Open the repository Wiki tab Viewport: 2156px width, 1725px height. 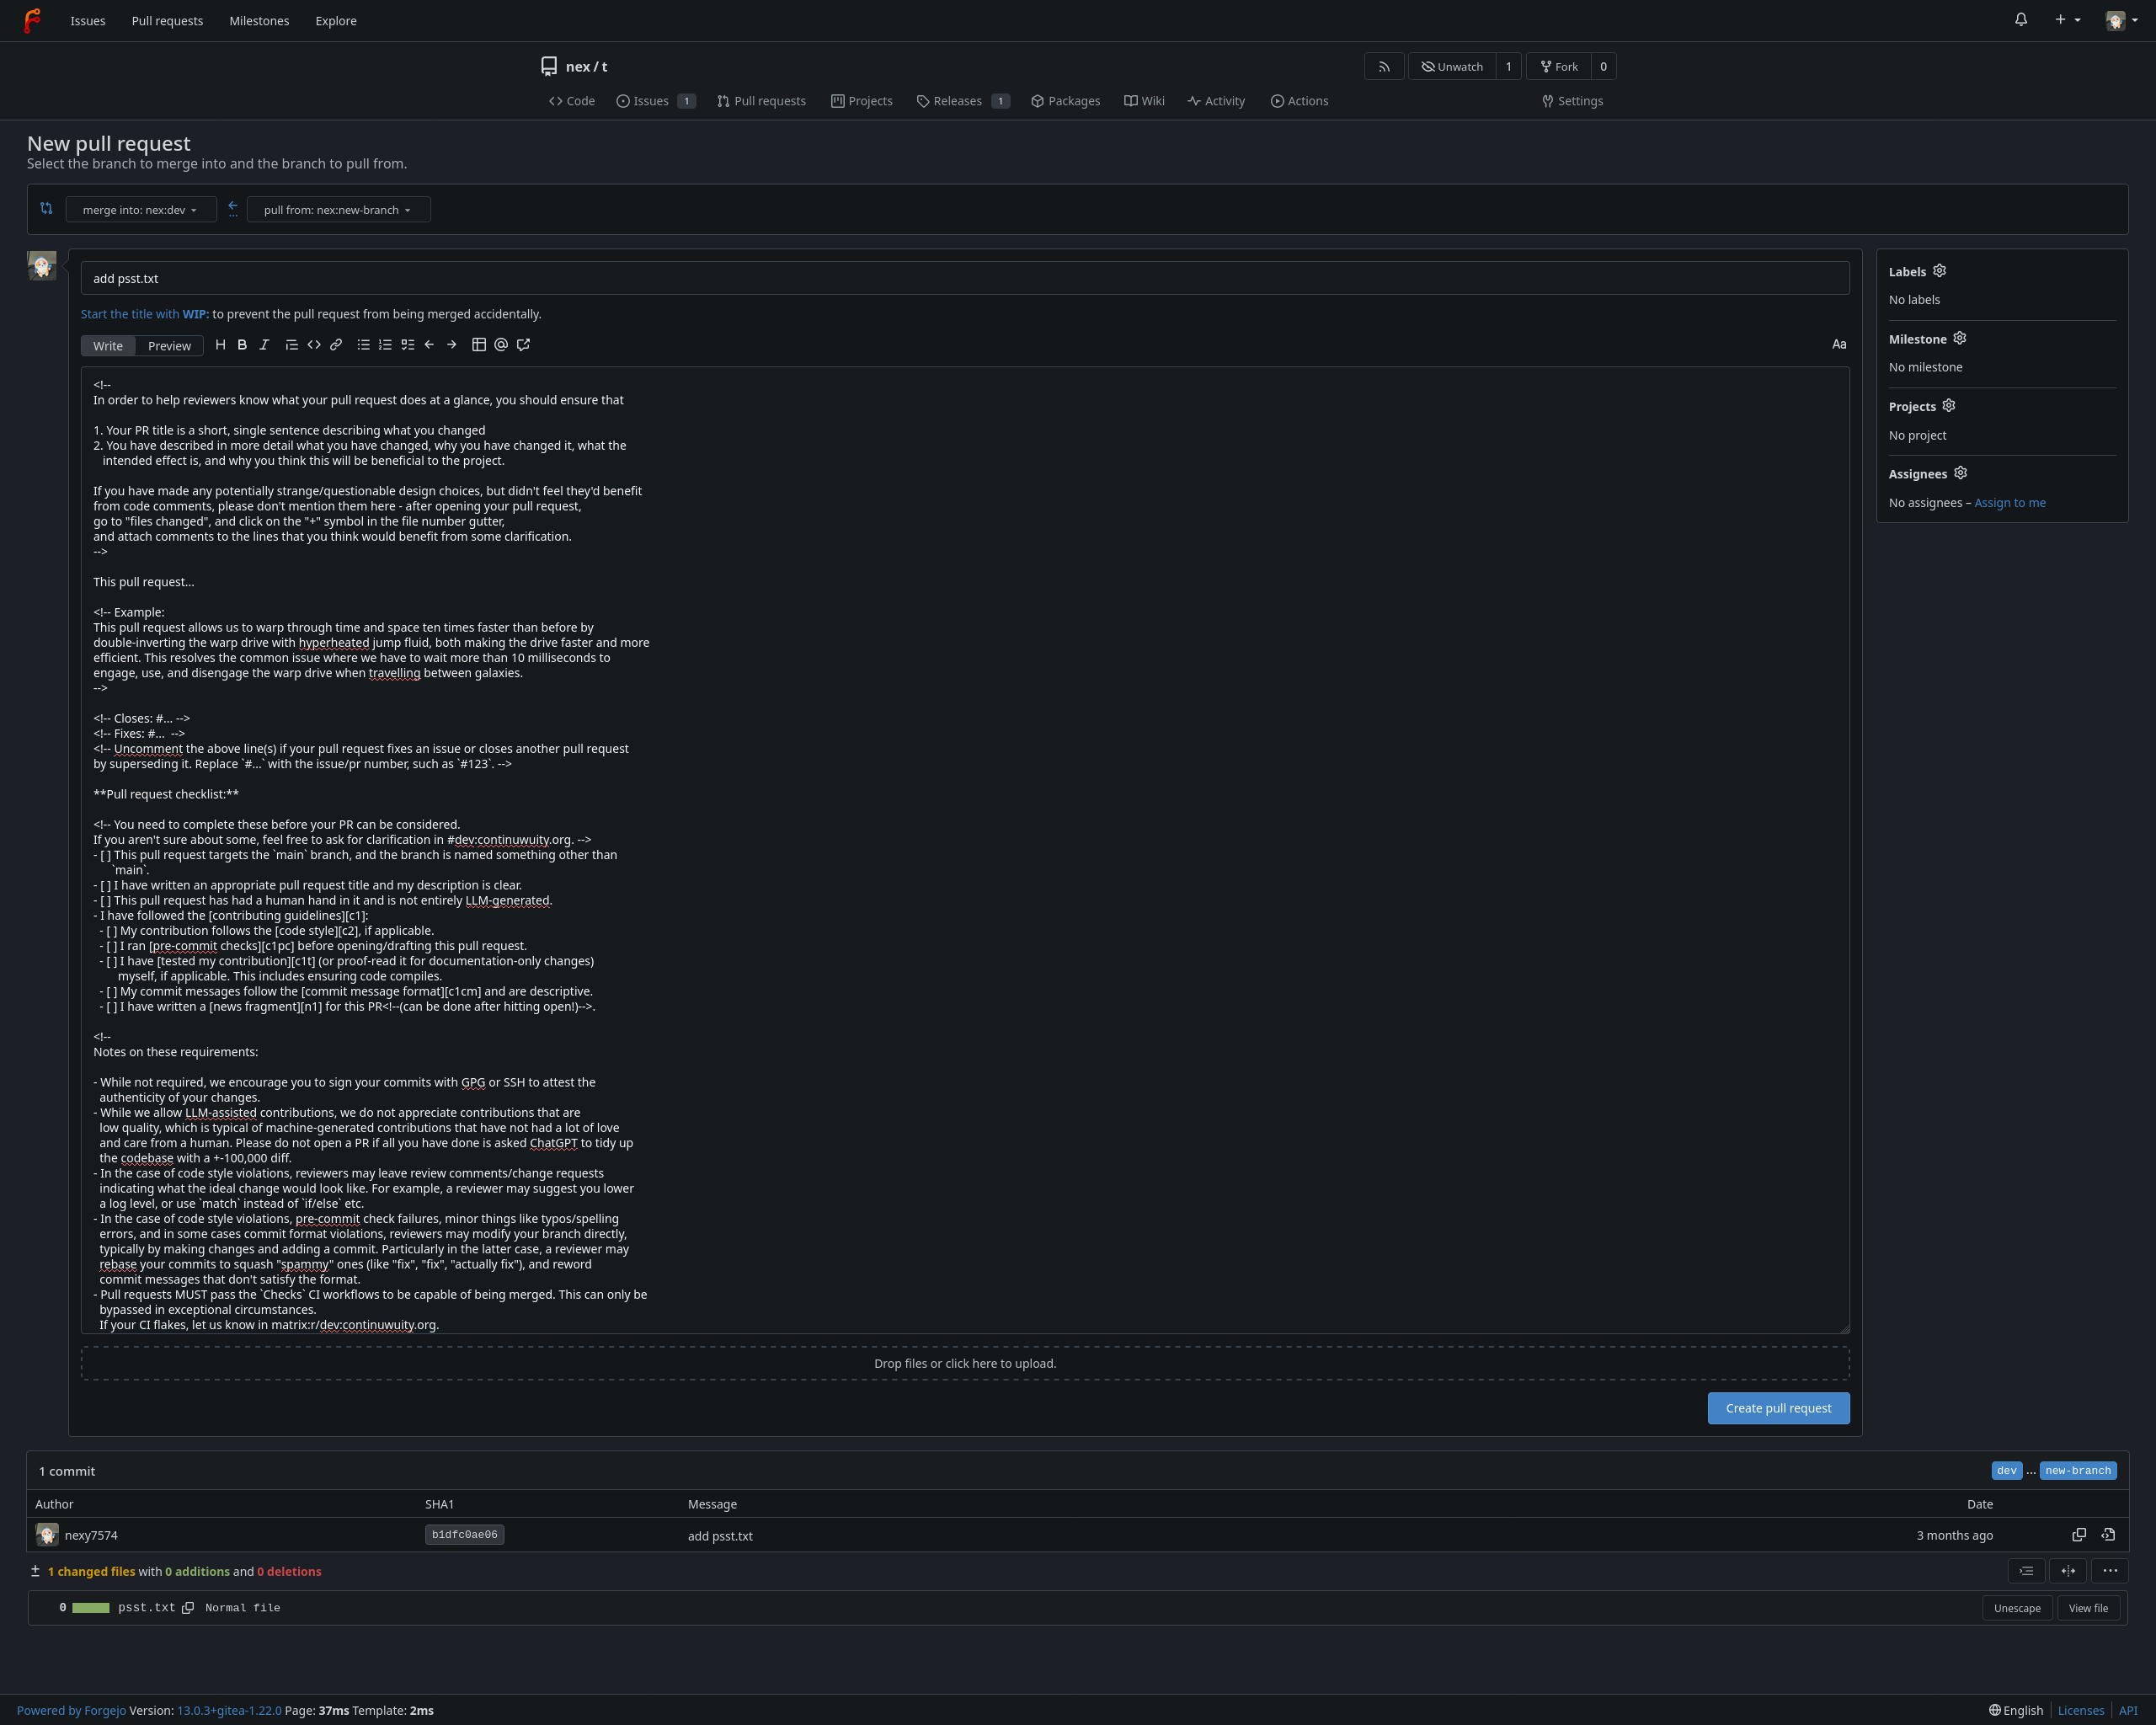1144,101
